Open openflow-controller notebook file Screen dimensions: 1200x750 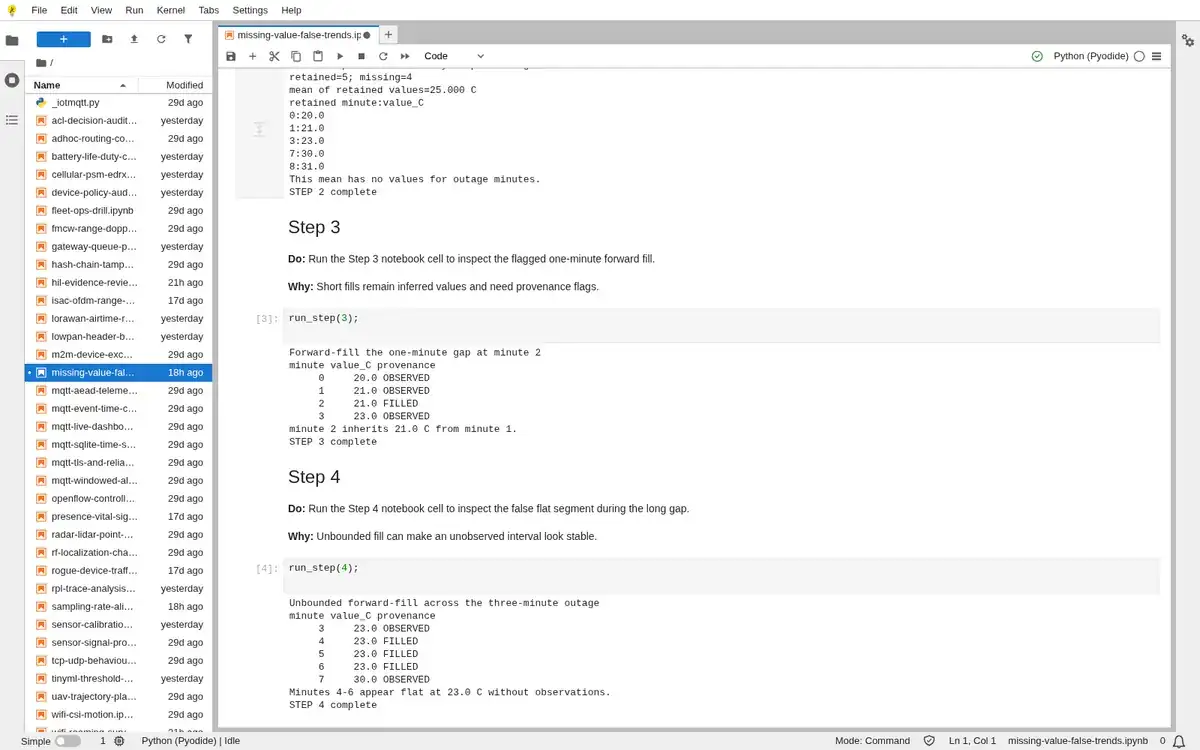click(119, 499)
